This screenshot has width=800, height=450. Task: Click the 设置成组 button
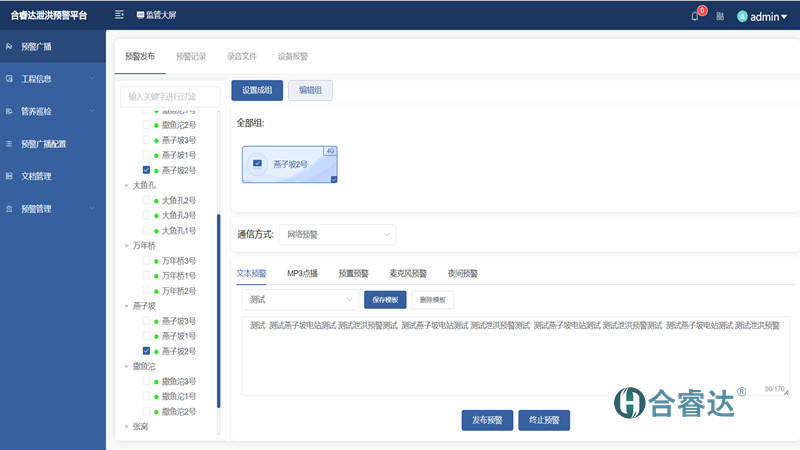(257, 90)
